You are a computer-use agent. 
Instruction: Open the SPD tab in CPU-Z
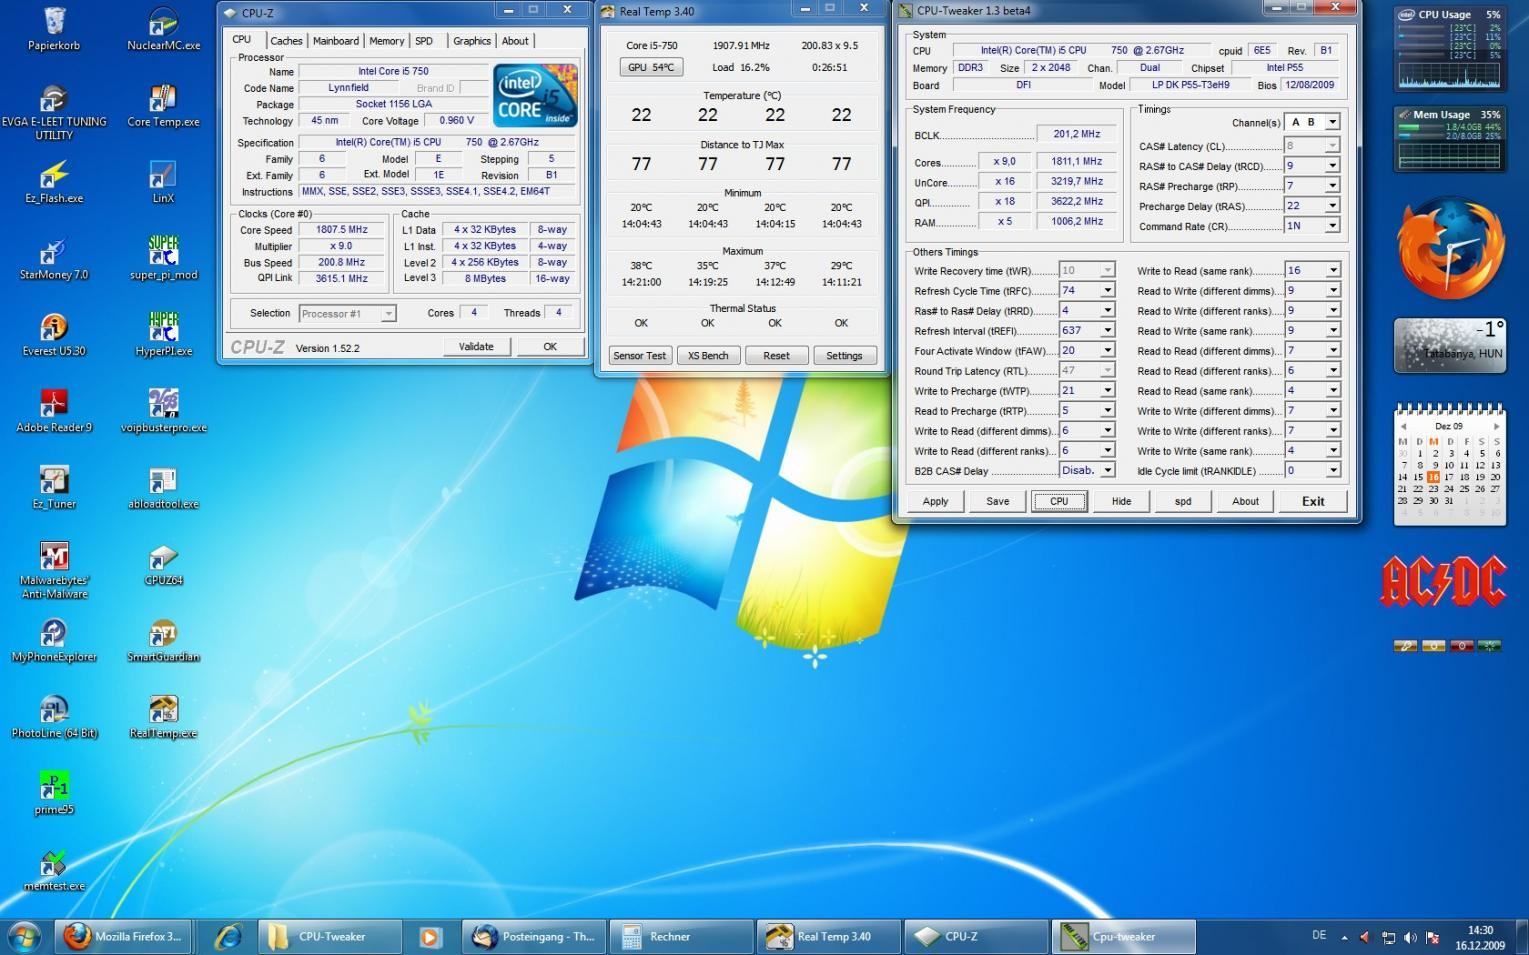click(x=424, y=41)
